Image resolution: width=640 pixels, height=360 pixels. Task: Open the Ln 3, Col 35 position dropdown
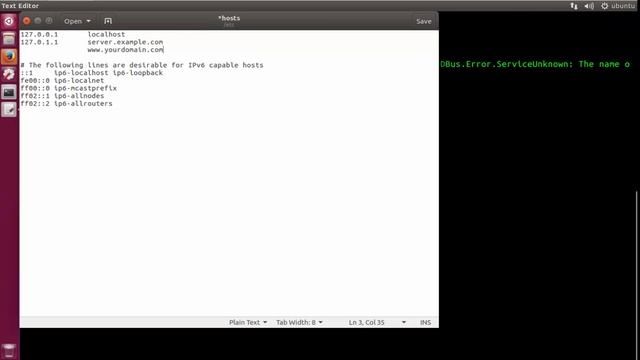(377, 322)
